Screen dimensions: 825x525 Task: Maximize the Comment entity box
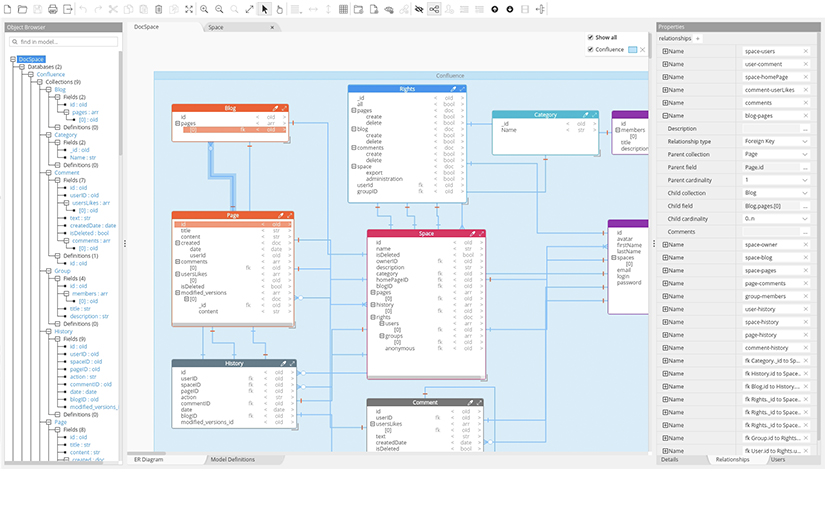click(479, 402)
